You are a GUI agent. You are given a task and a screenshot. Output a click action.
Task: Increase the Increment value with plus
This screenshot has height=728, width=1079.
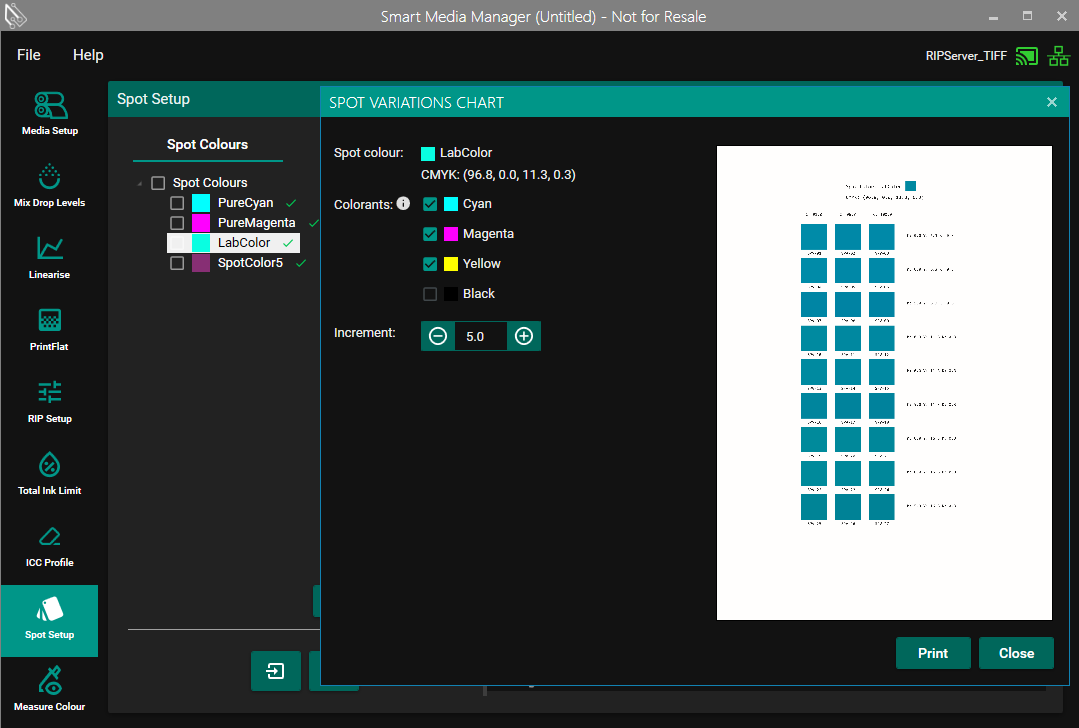[x=523, y=336]
